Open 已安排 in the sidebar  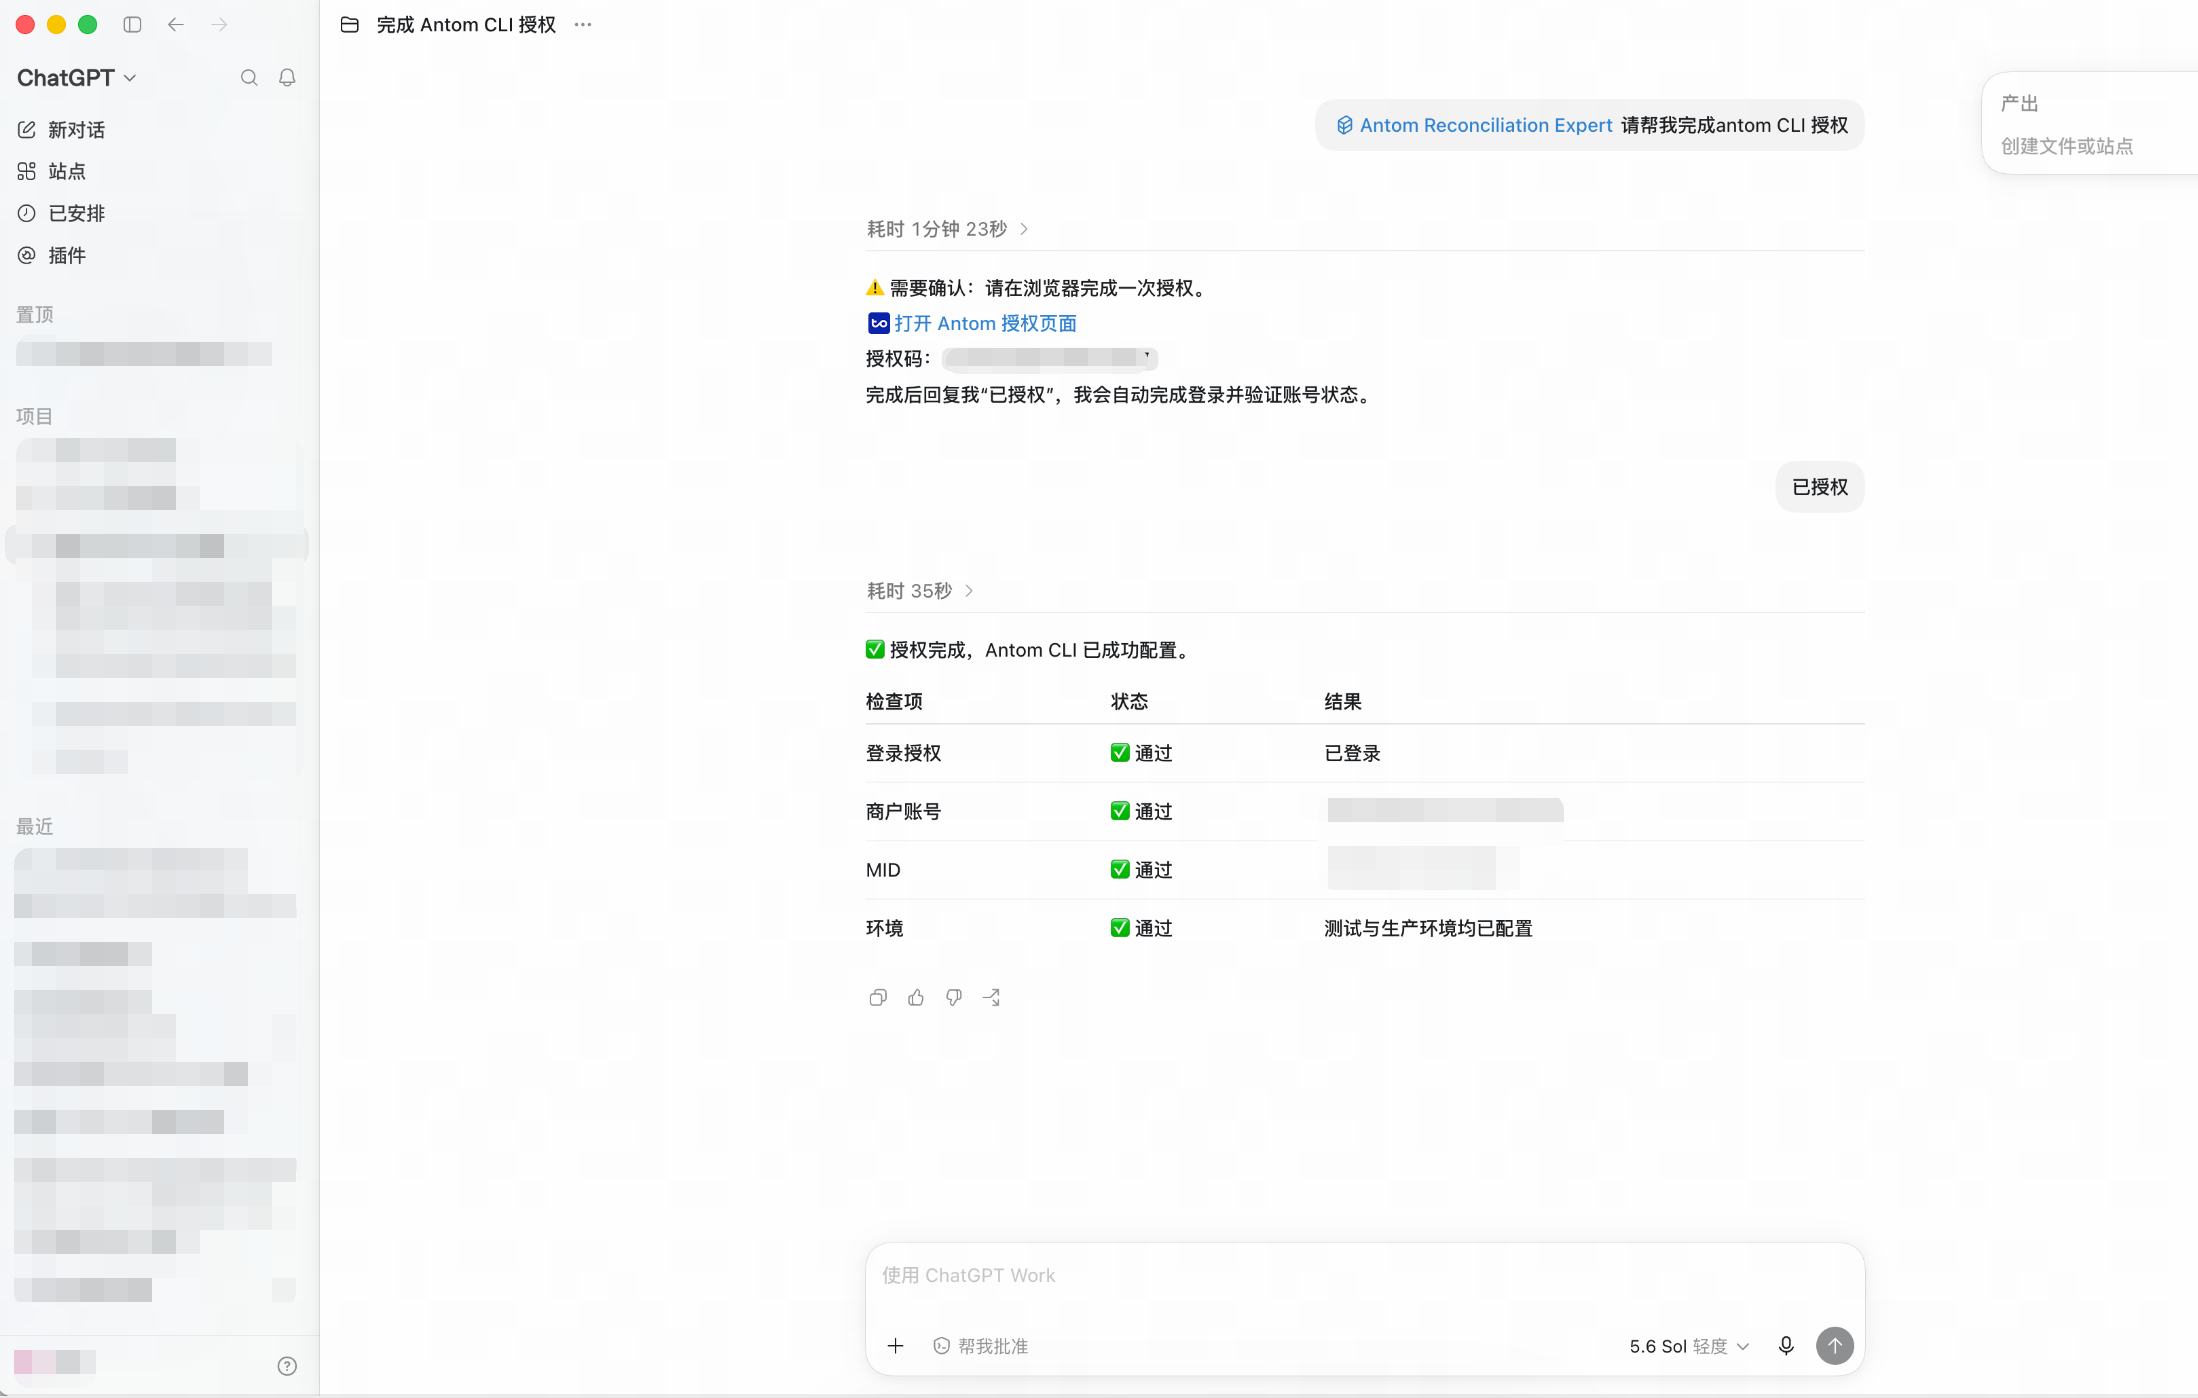(x=61, y=214)
